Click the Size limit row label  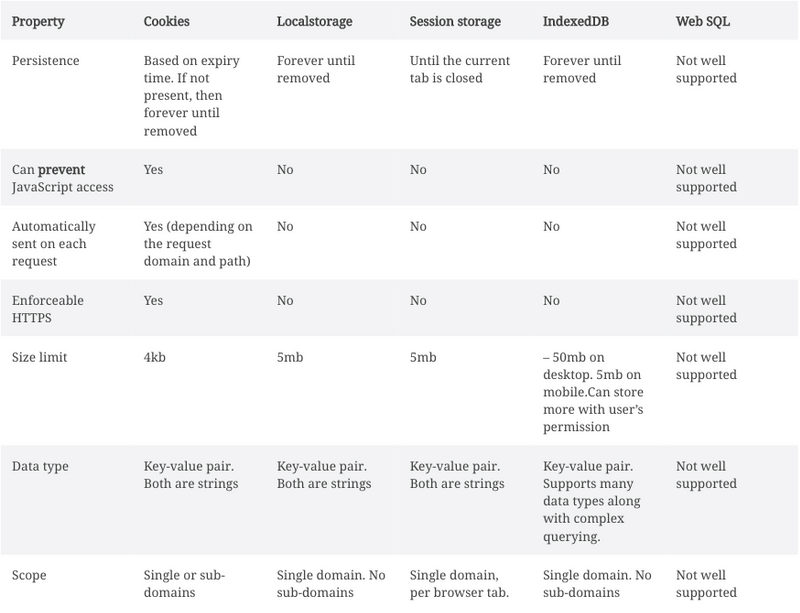tap(42, 355)
